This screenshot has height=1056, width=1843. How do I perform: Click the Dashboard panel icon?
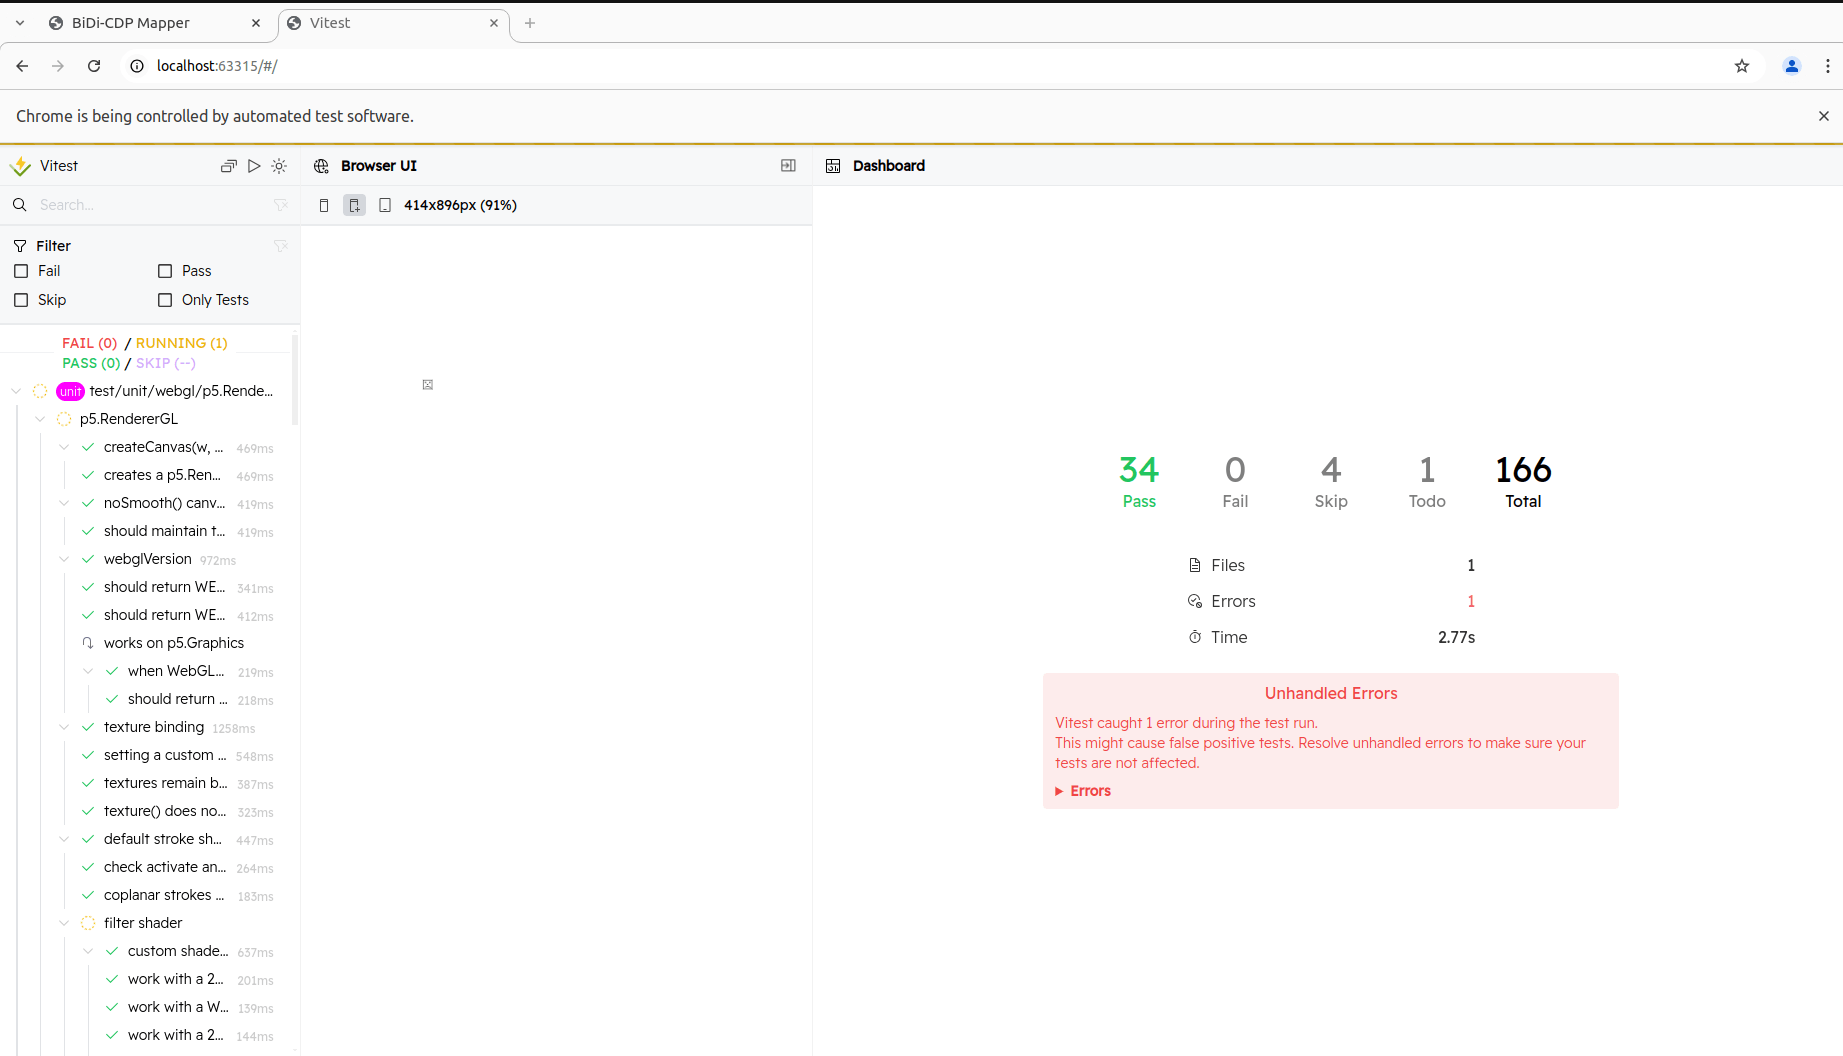point(833,166)
